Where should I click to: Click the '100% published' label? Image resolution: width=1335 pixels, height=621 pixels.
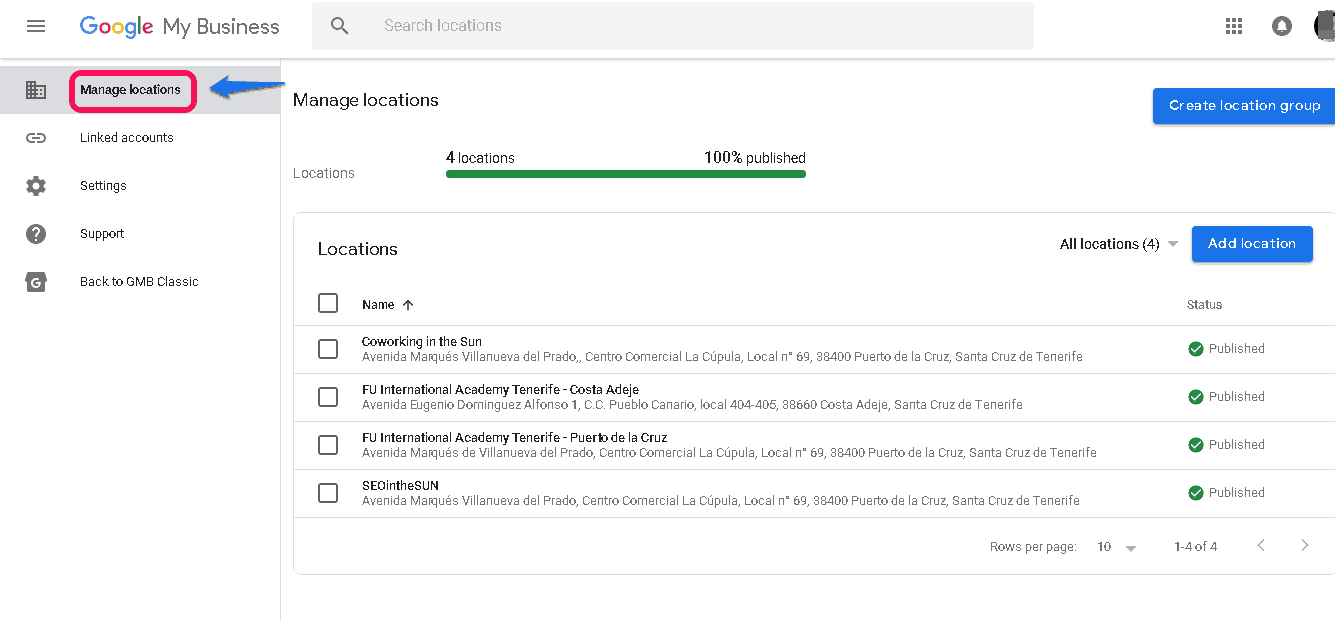(x=755, y=158)
